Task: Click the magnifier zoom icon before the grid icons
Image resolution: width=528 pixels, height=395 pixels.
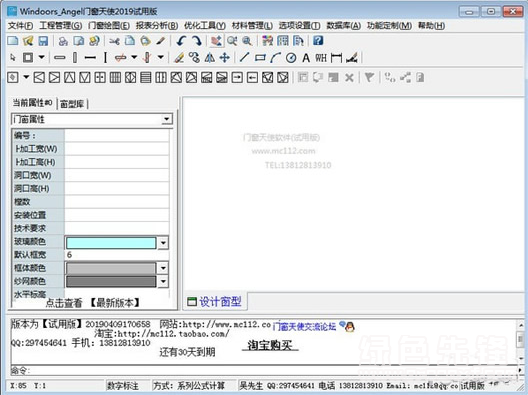Action: click(x=247, y=41)
